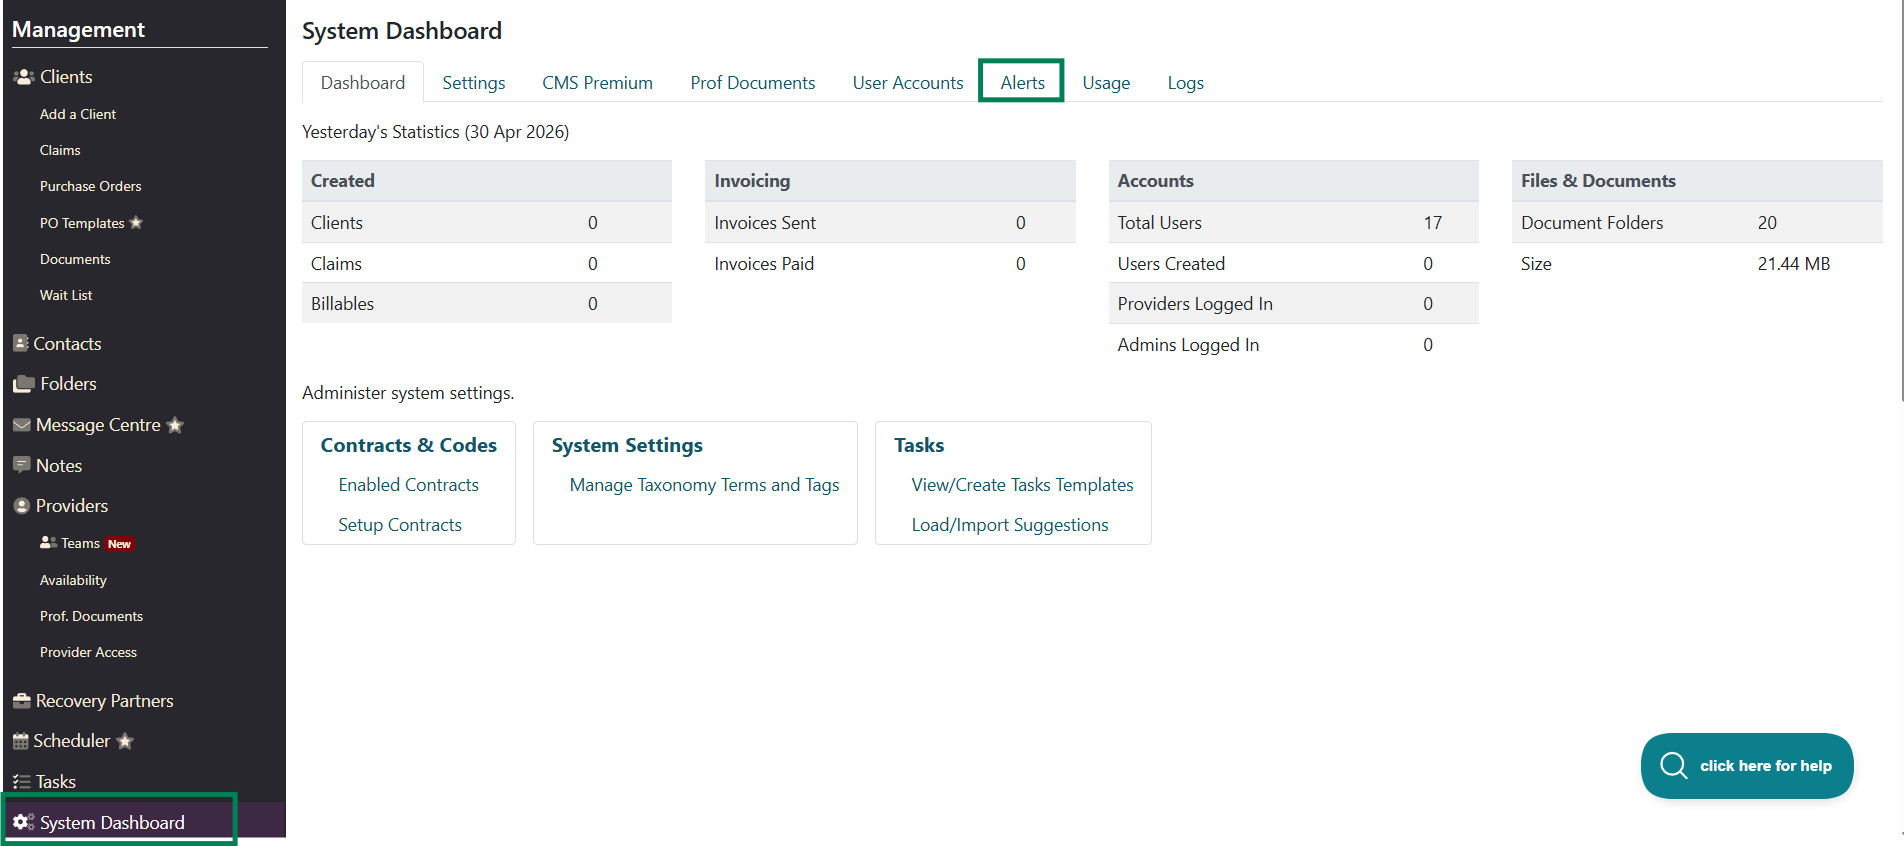This screenshot has height=846, width=1904.
Task: Click the Teams group icon
Action: pos(48,543)
